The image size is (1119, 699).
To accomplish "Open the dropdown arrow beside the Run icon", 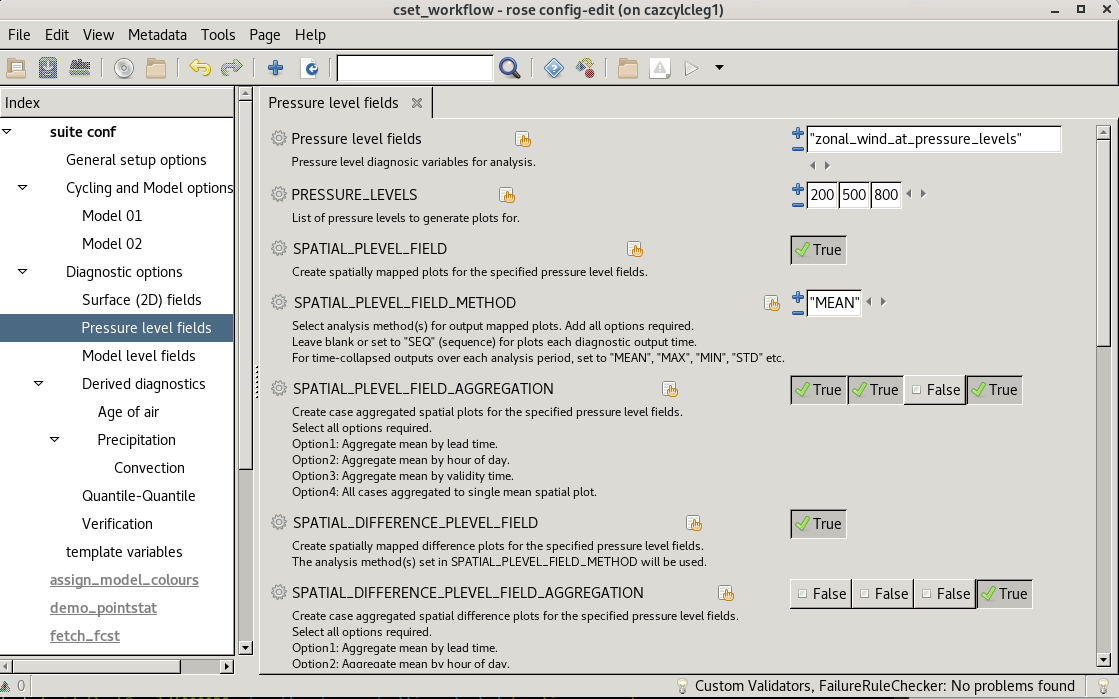I will click(x=719, y=68).
